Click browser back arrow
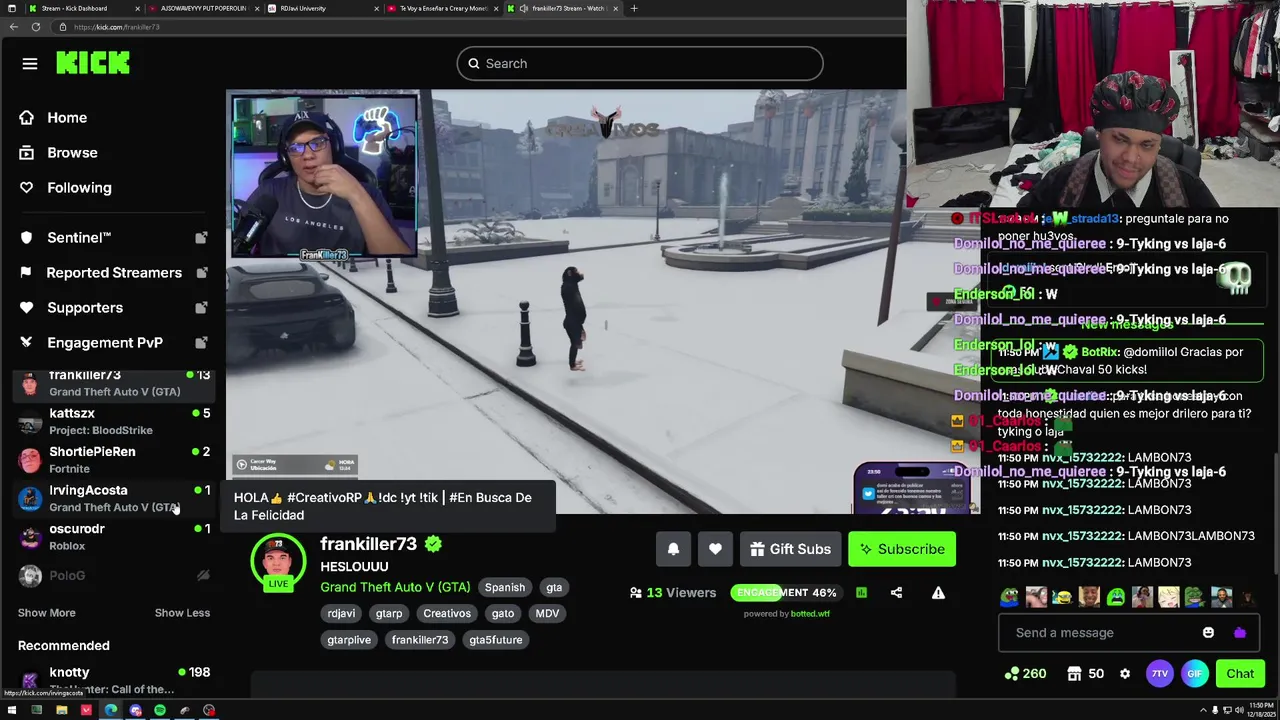This screenshot has height=720, width=1280. (13, 27)
